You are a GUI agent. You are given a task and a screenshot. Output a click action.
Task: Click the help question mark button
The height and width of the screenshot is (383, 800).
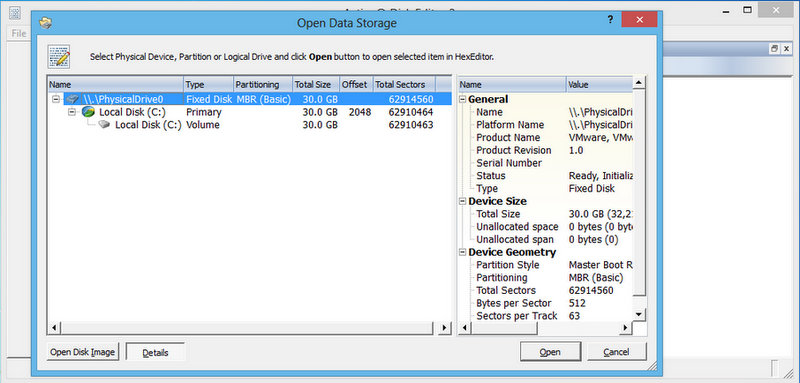pyautogui.click(x=610, y=20)
